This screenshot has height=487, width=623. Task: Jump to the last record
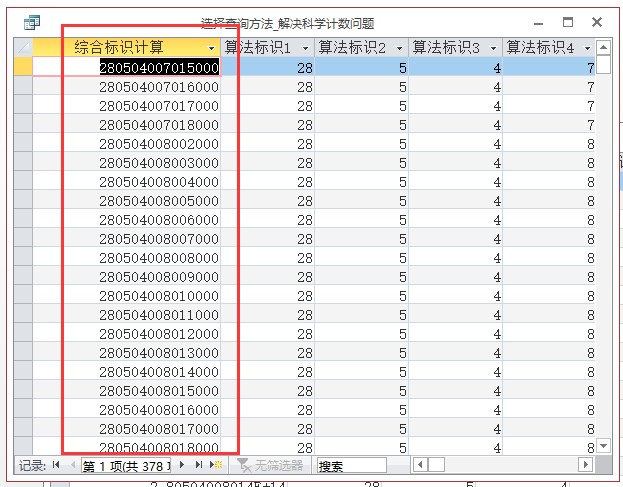199,465
